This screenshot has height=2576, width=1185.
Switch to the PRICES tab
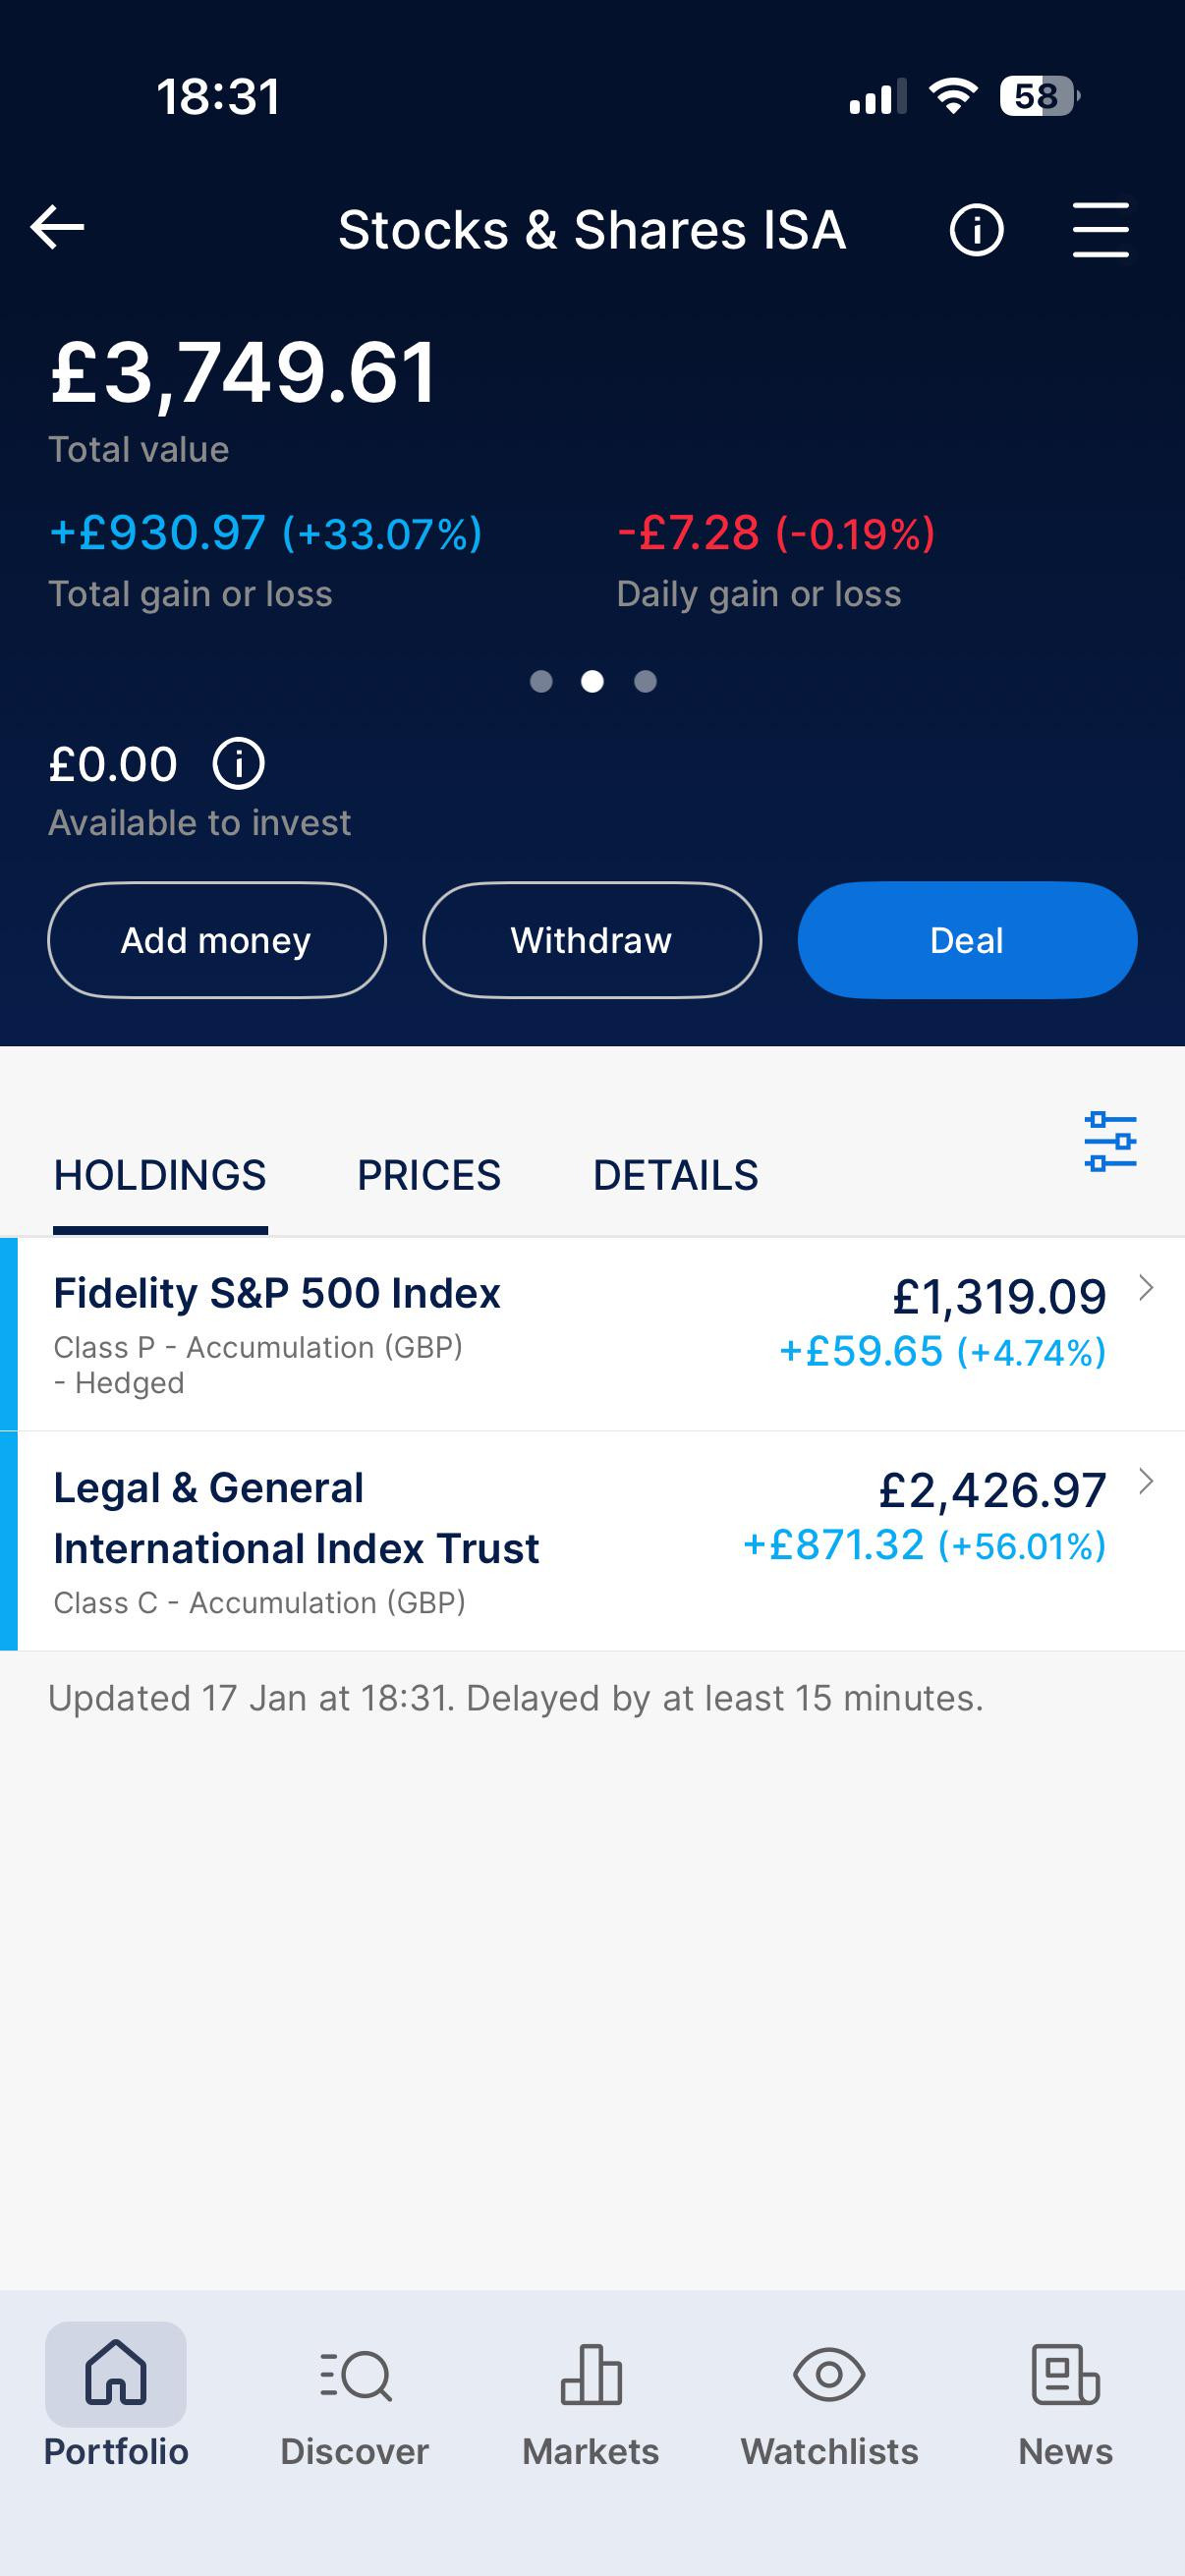click(429, 1175)
